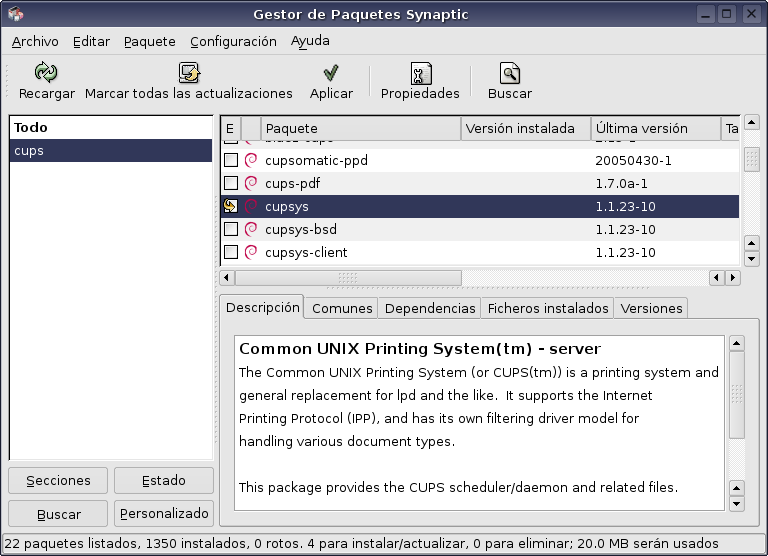The image size is (768, 556).
Task: Click the cupsys-bsd package name
Action: [x=301, y=230]
